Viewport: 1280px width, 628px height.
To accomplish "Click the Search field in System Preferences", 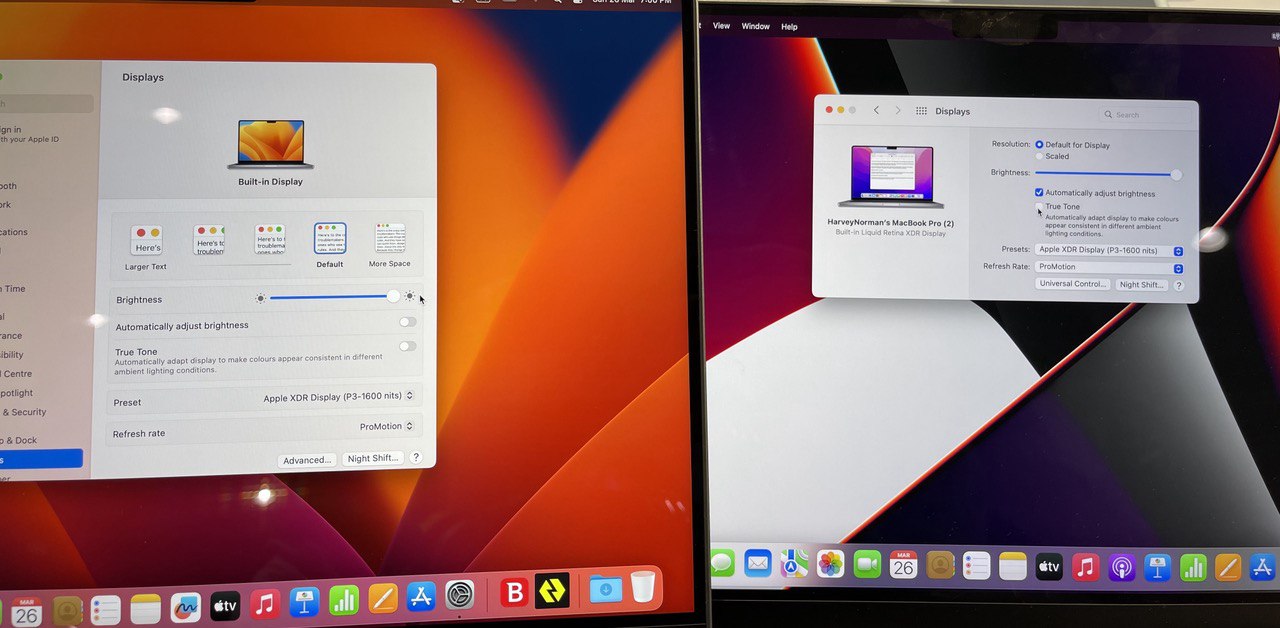I will pos(1146,115).
